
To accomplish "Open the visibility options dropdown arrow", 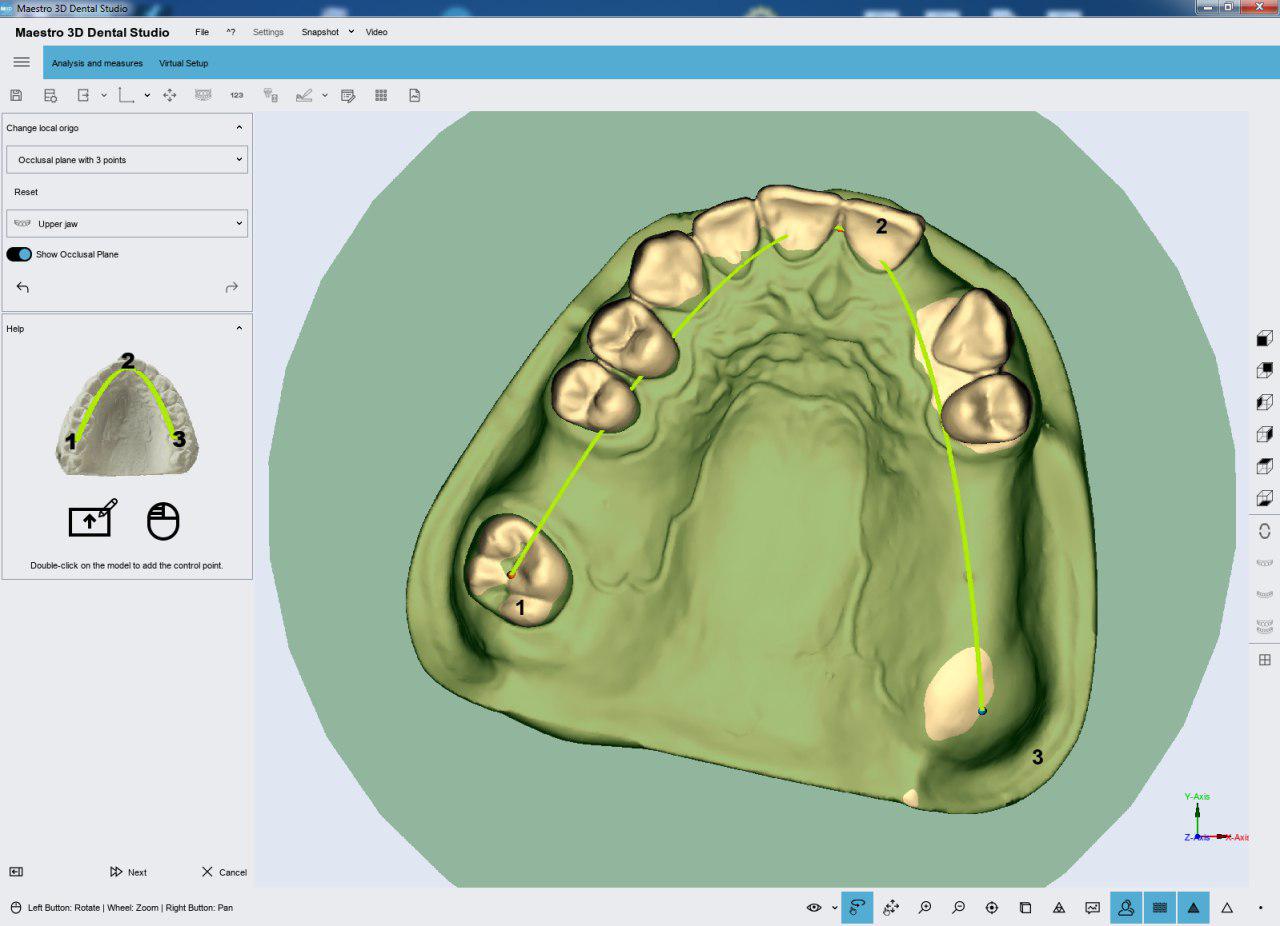I will [834, 908].
